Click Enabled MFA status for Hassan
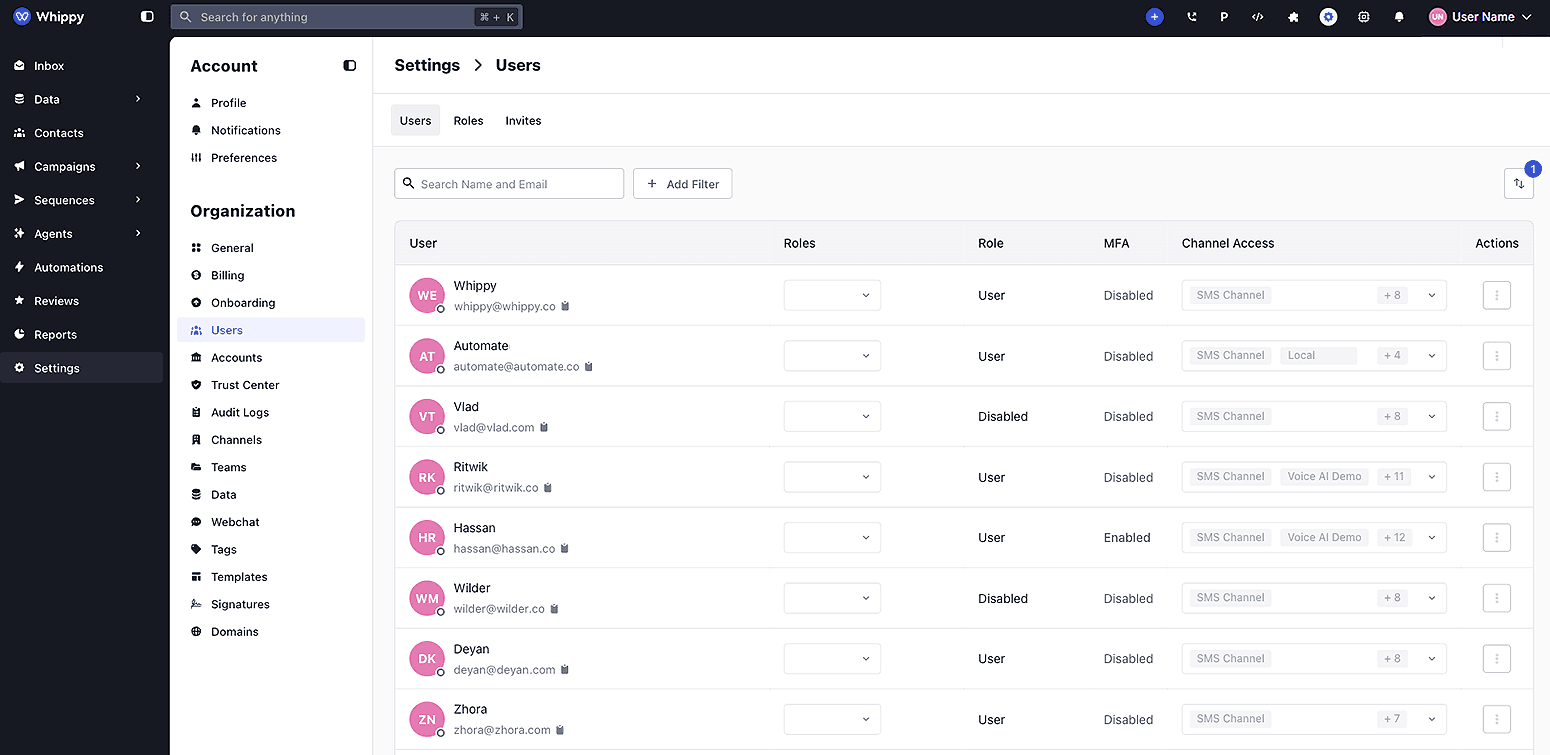 (1126, 537)
